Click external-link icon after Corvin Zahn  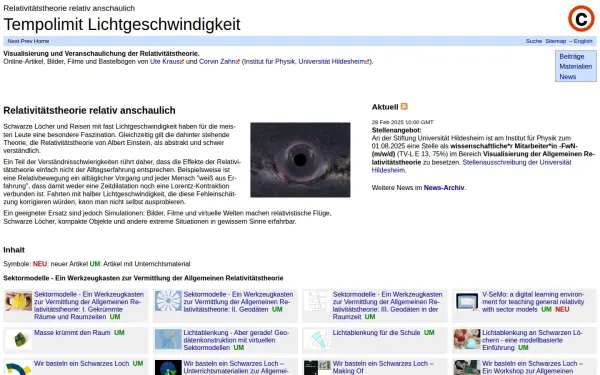click(238, 62)
